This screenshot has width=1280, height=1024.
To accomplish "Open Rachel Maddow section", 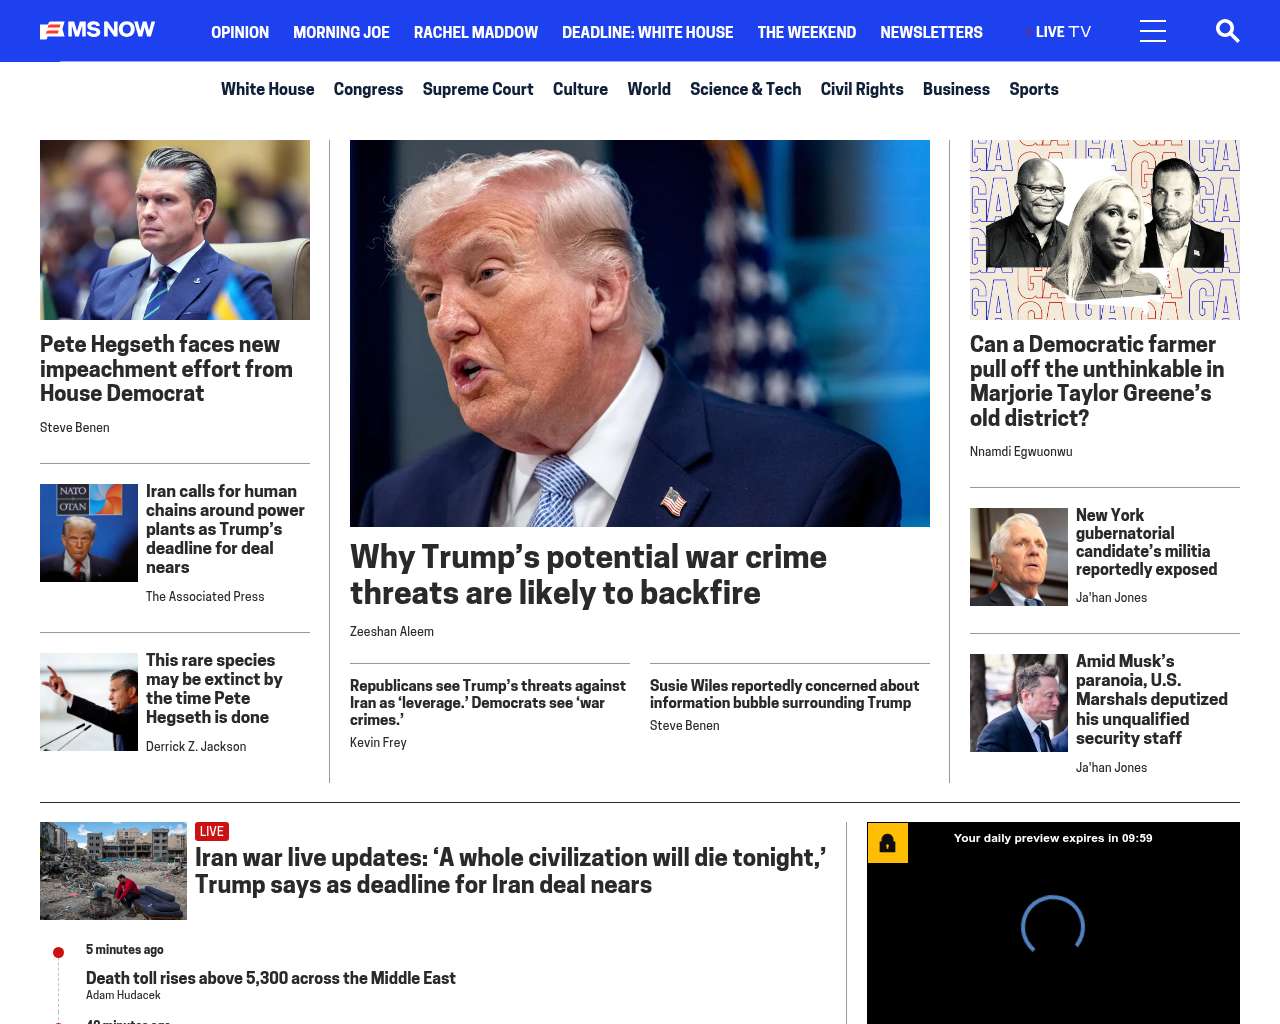I will pos(476,32).
